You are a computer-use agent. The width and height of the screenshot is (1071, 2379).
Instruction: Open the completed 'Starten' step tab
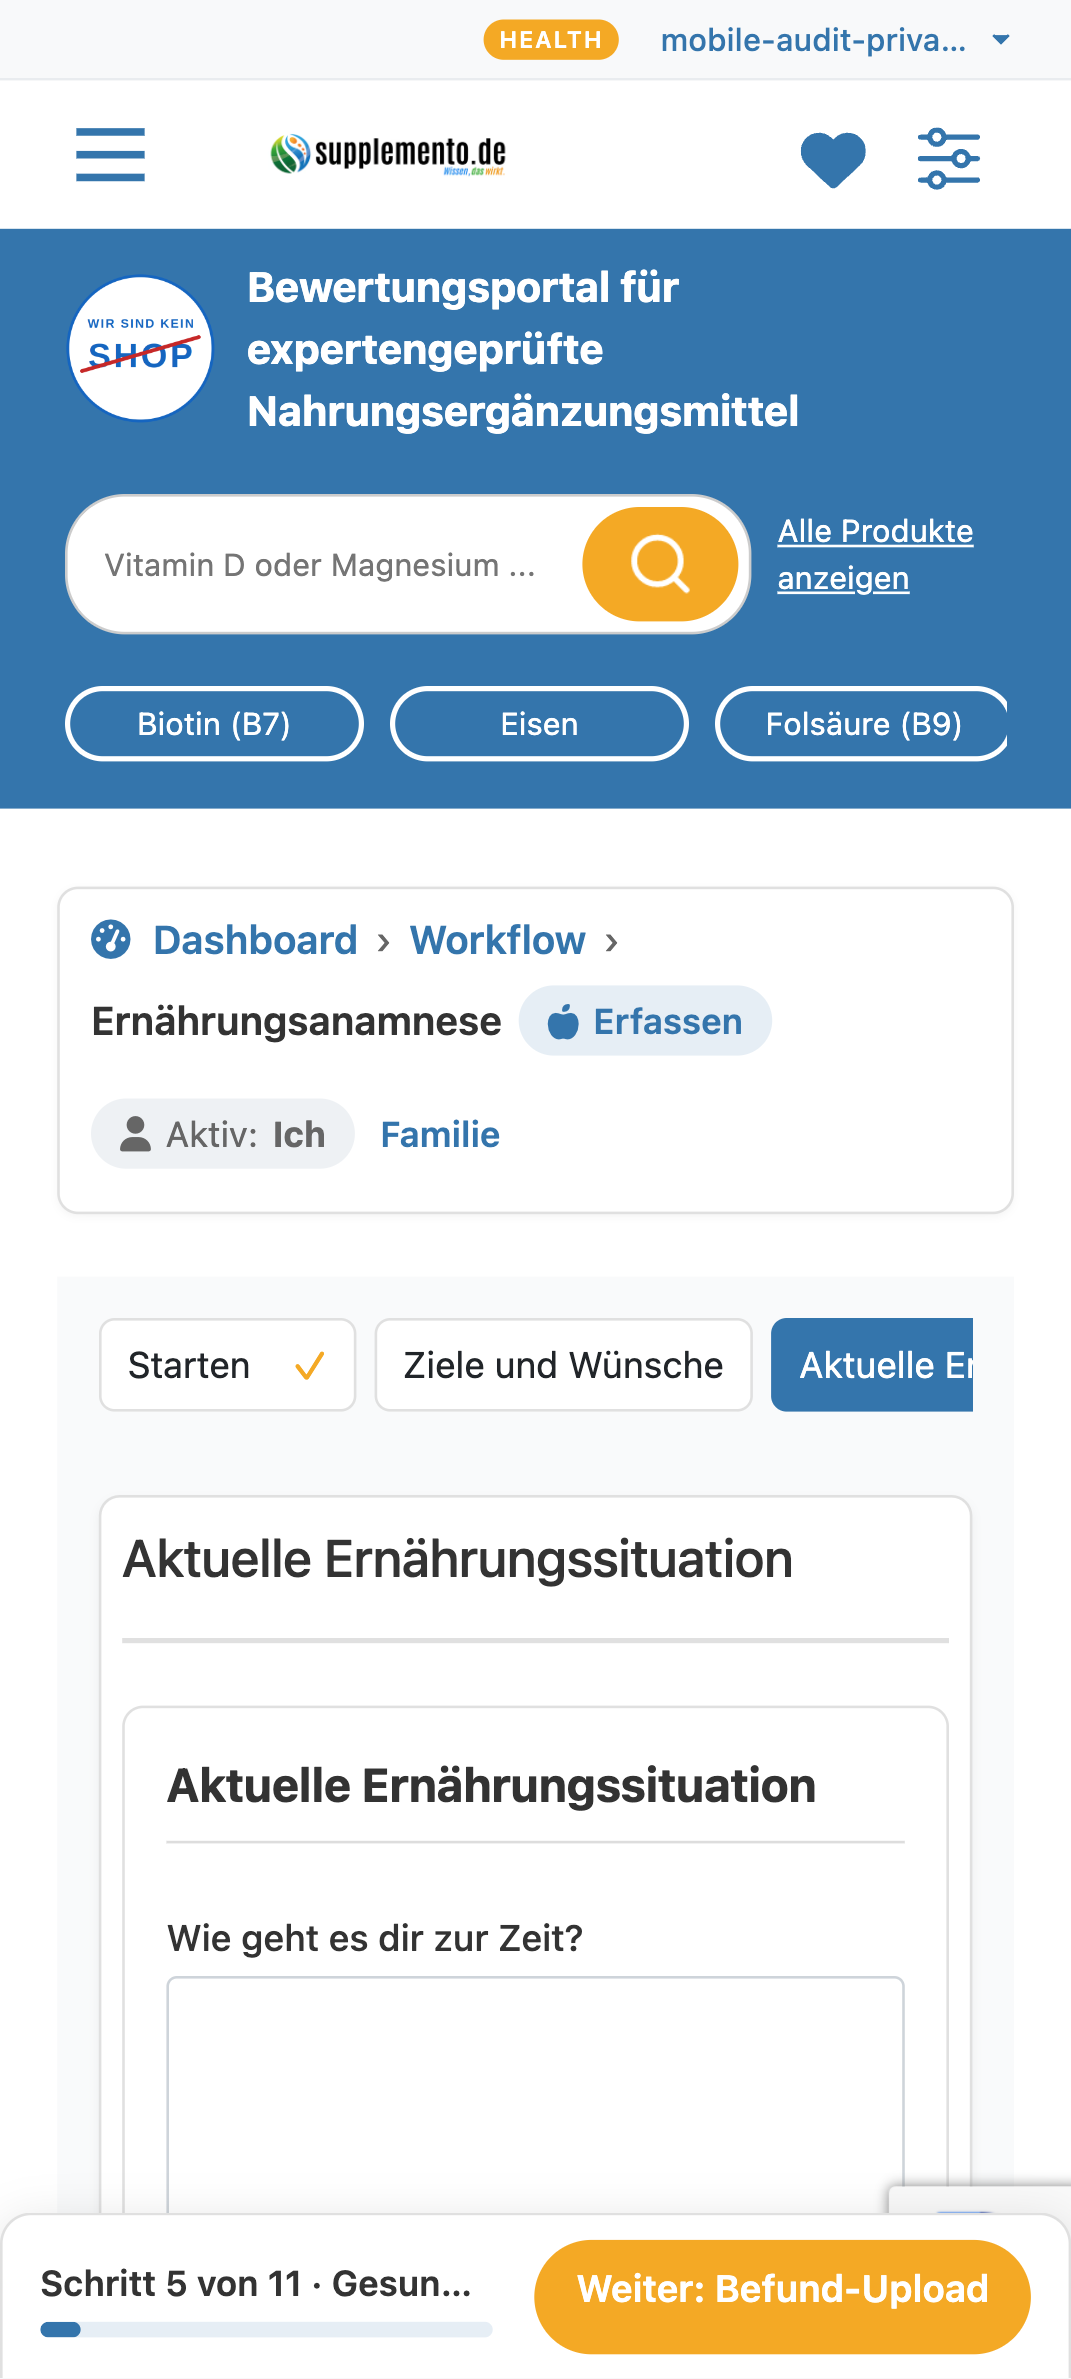[228, 1365]
